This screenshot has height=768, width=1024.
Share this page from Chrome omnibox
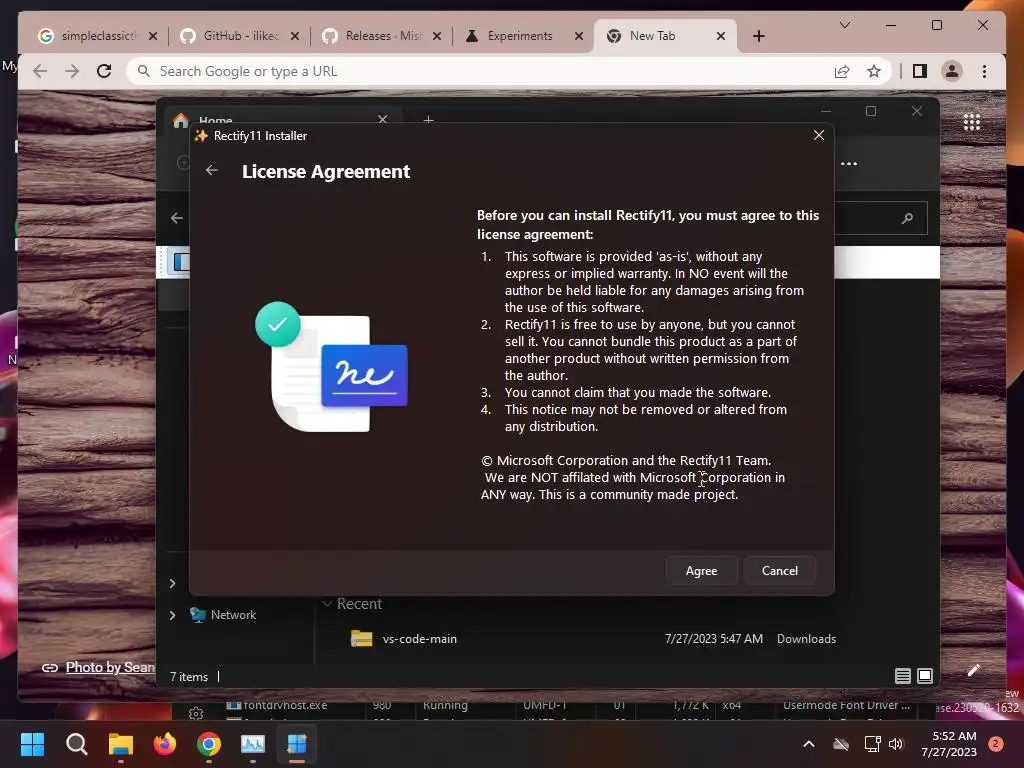[842, 71]
